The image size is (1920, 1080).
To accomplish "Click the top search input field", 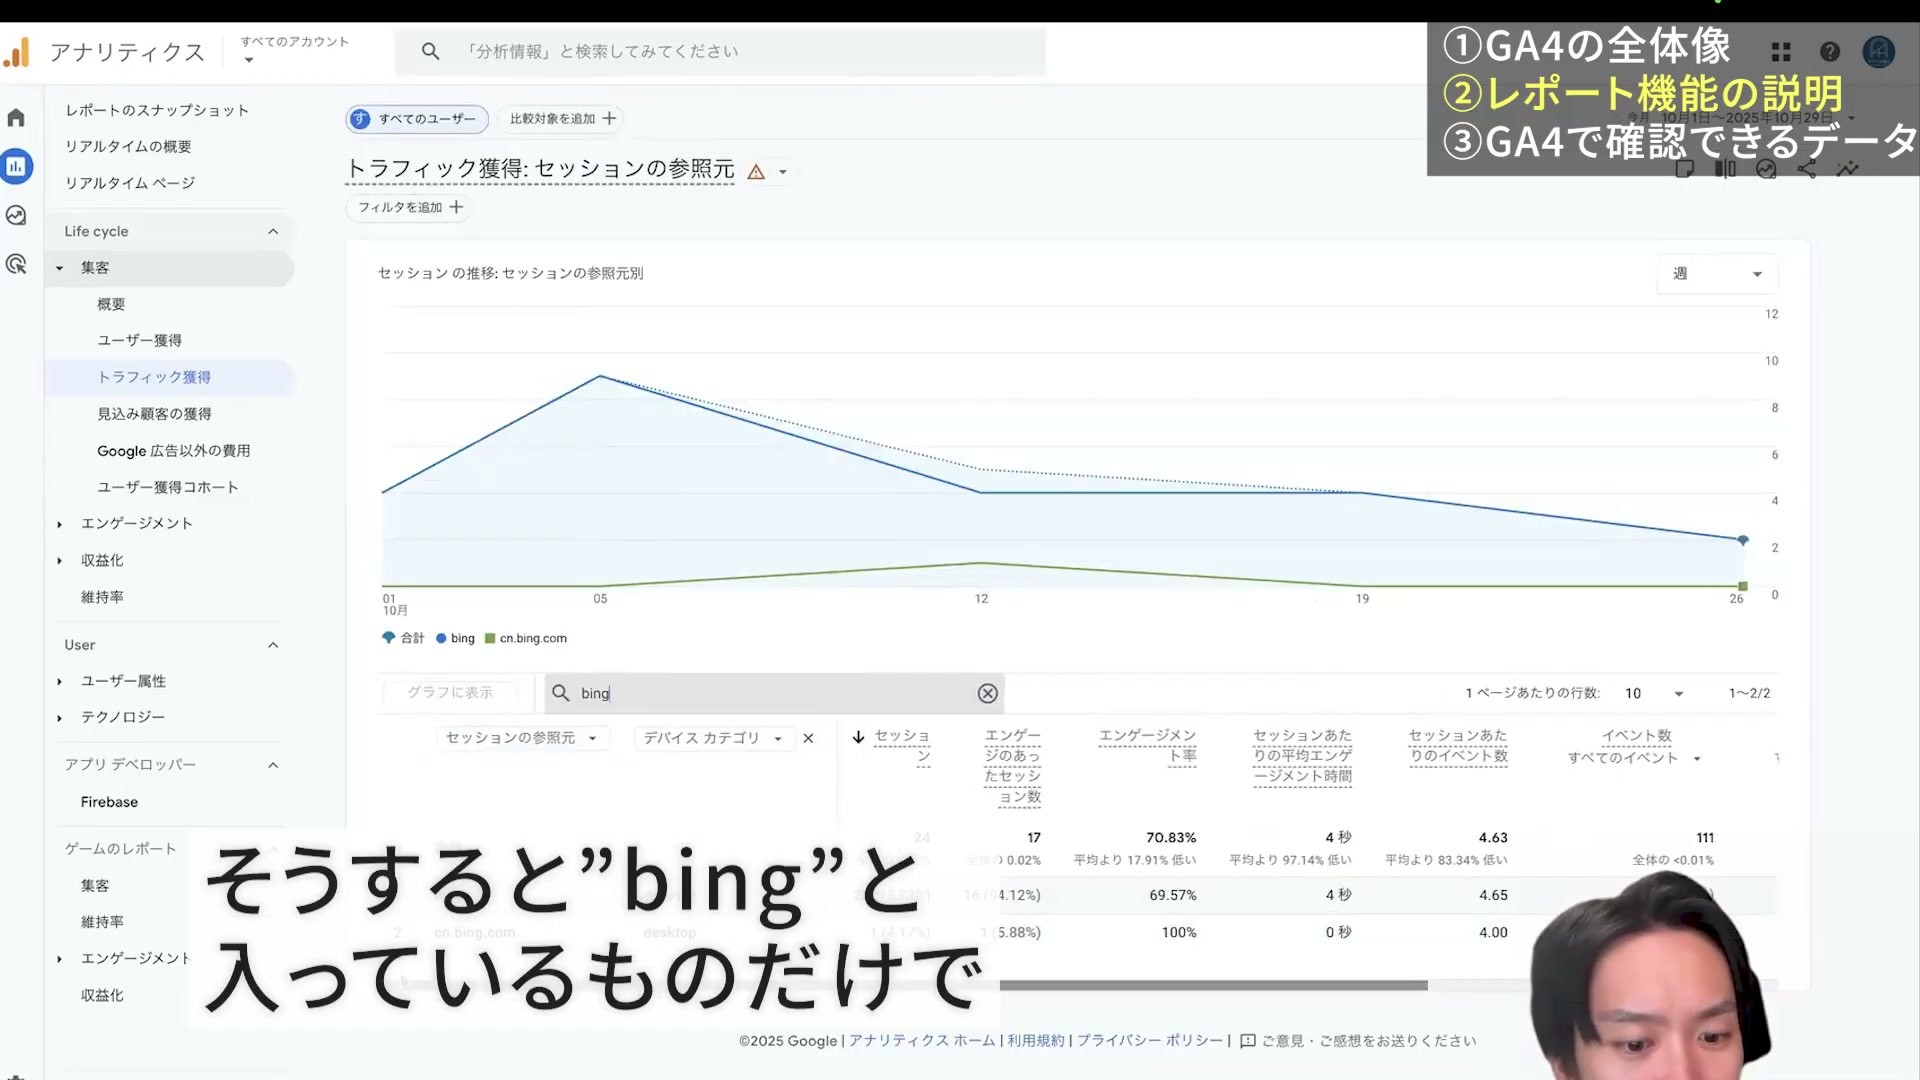I will coord(720,51).
